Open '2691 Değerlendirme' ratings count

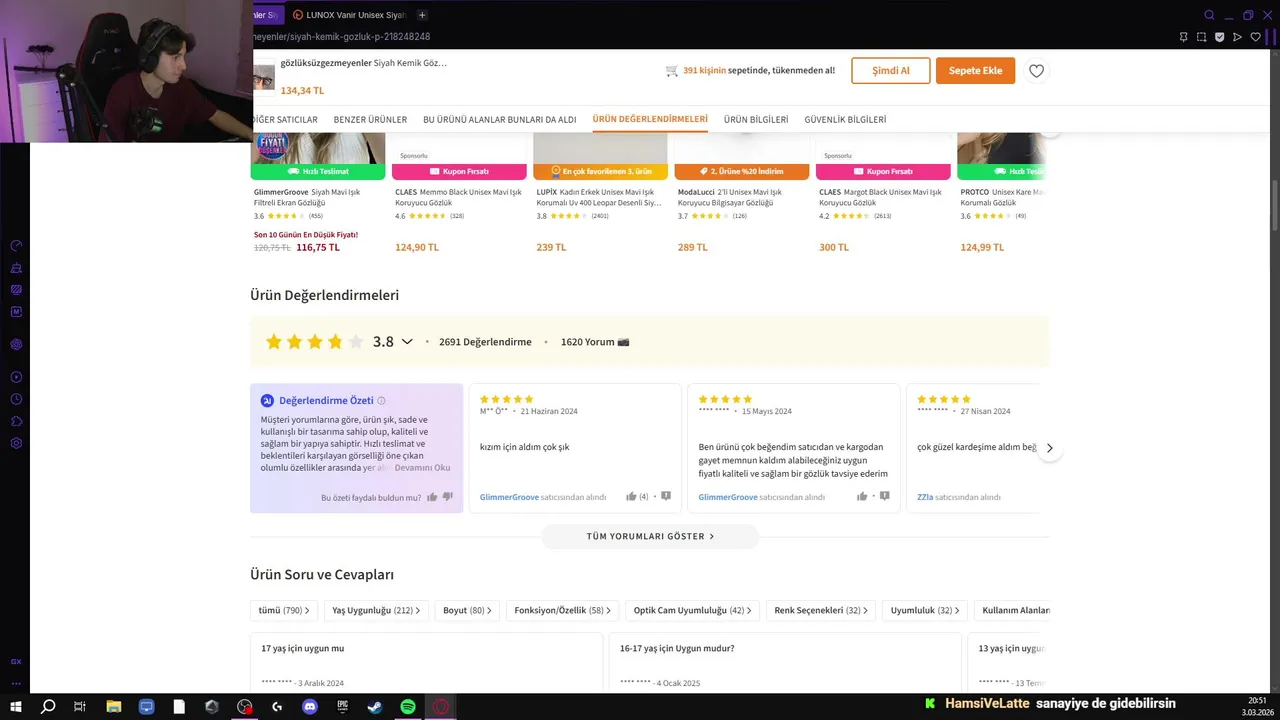point(485,342)
